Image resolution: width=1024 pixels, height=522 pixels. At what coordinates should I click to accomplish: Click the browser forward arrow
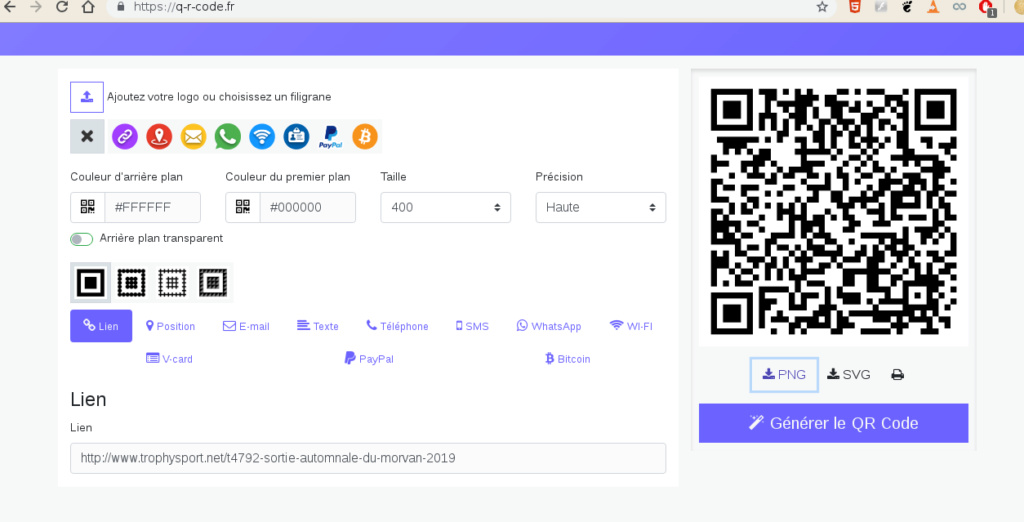(x=36, y=7)
